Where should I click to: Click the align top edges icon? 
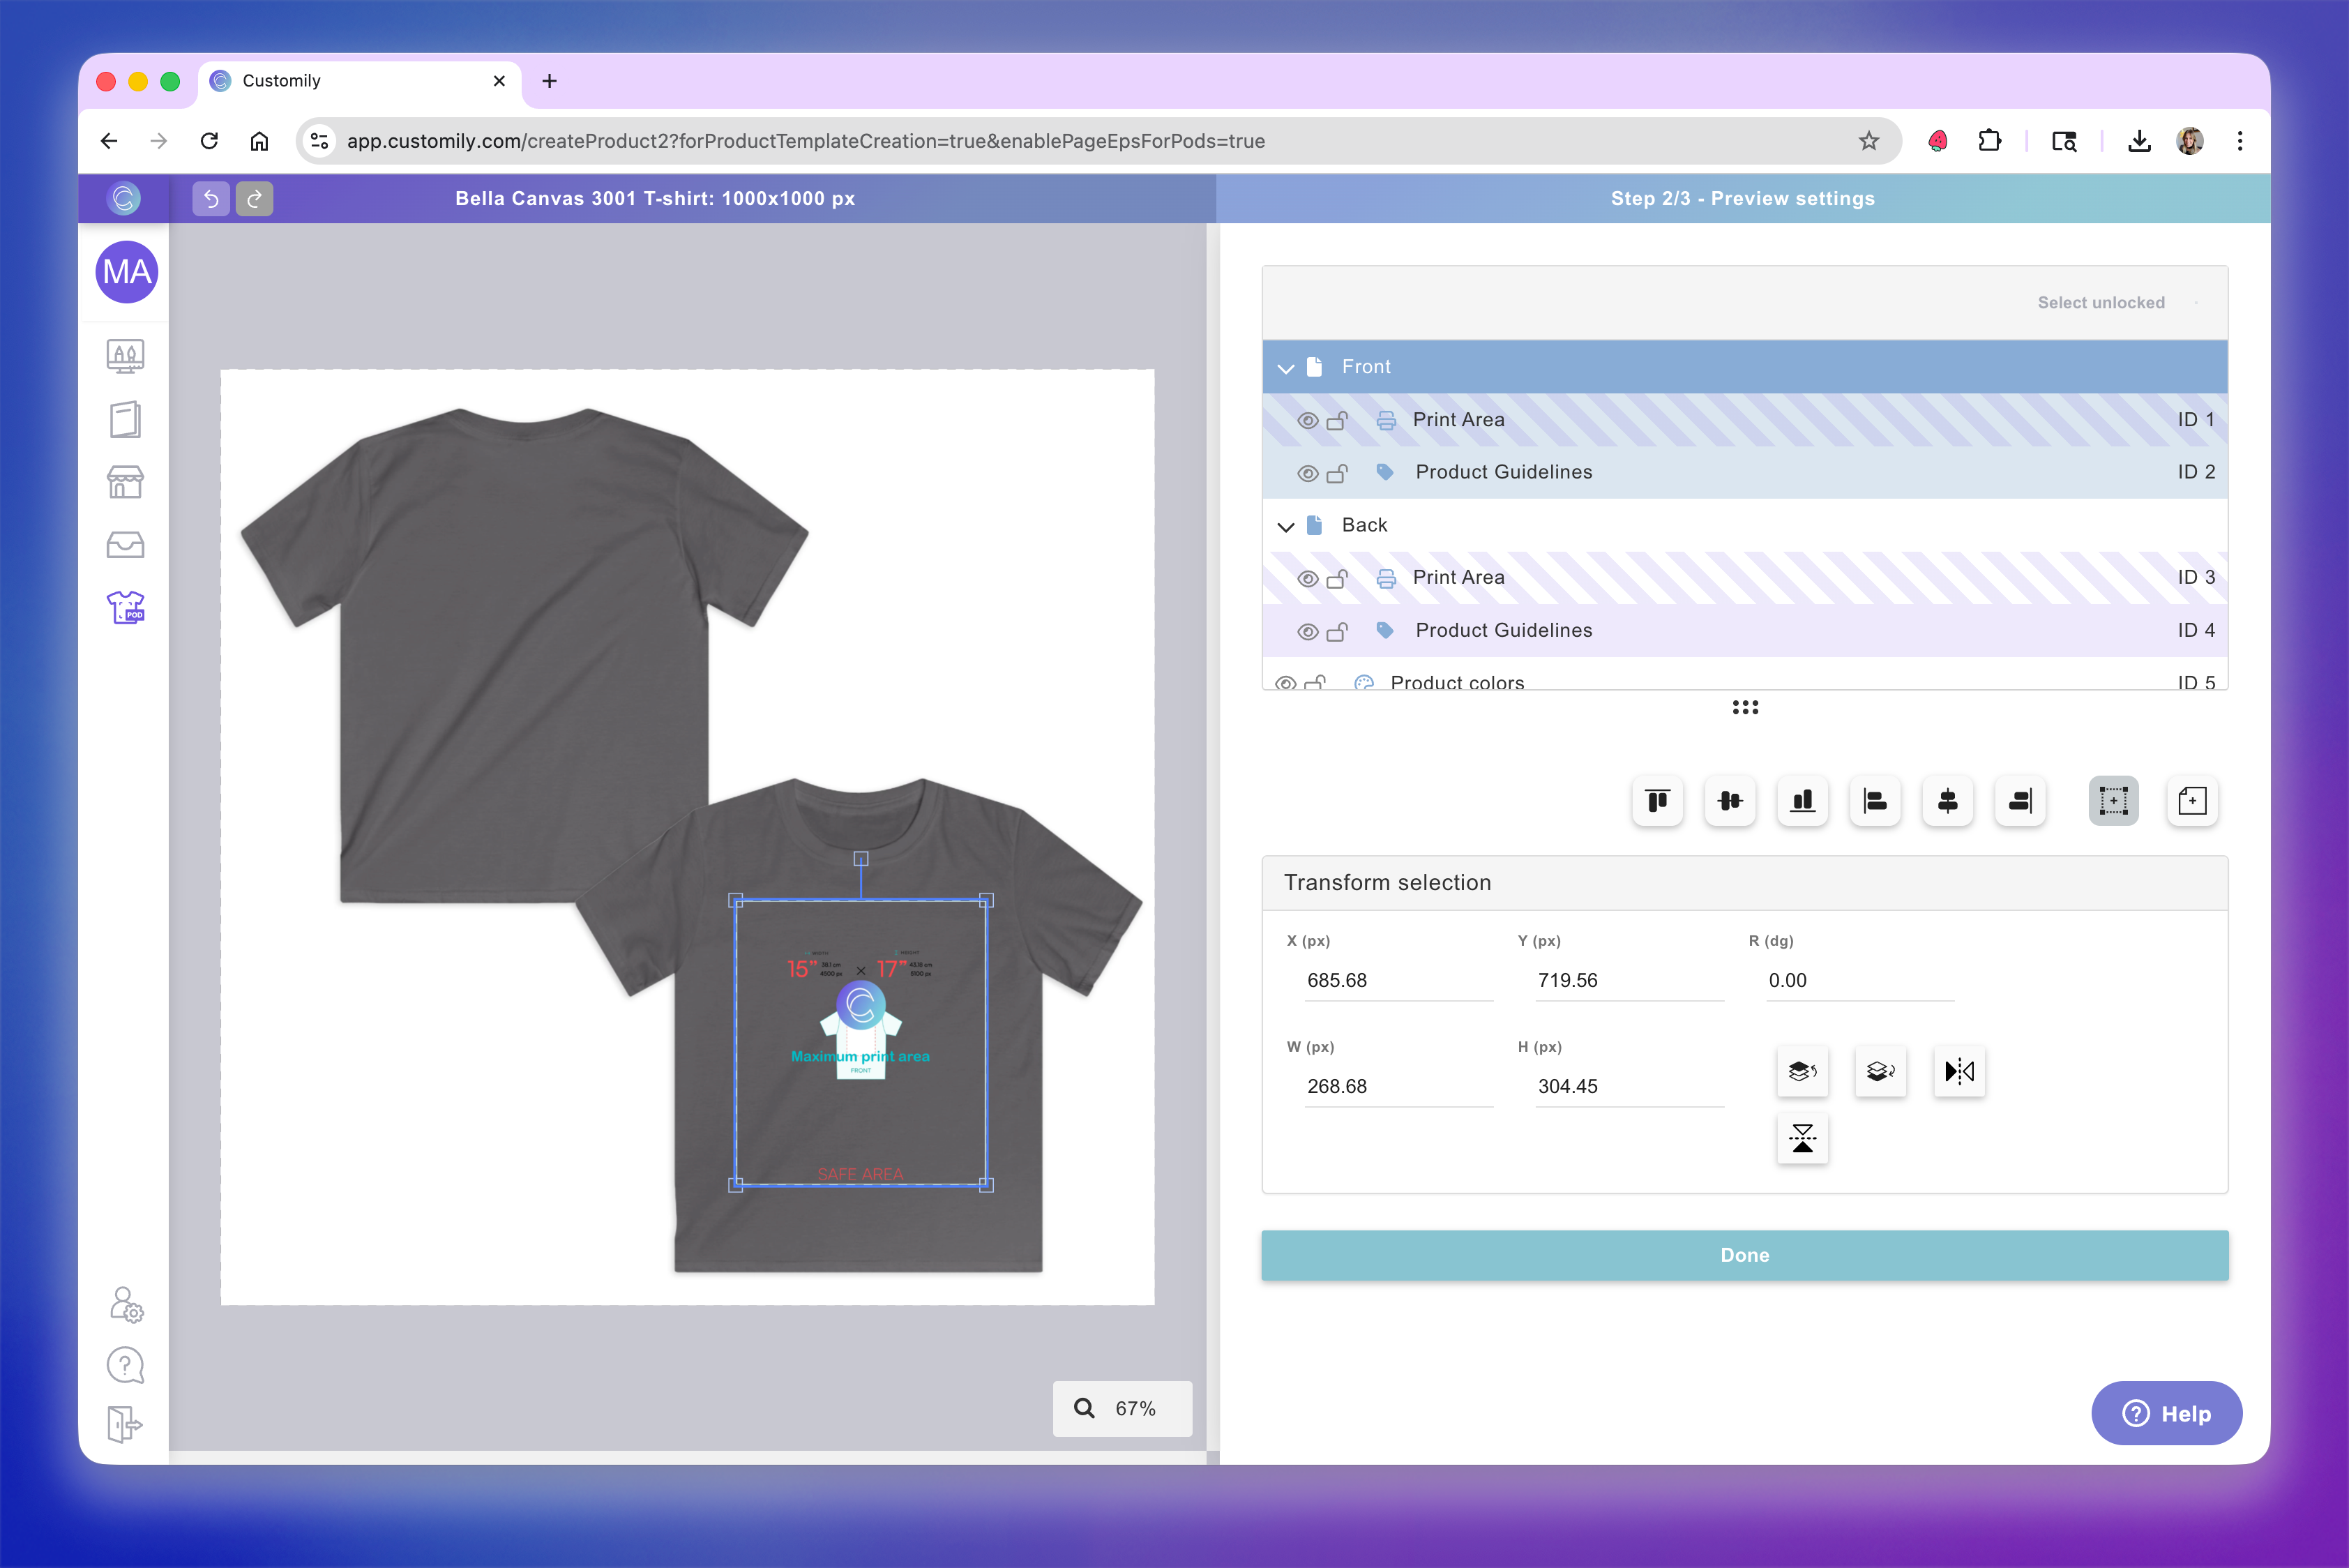[1657, 801]
